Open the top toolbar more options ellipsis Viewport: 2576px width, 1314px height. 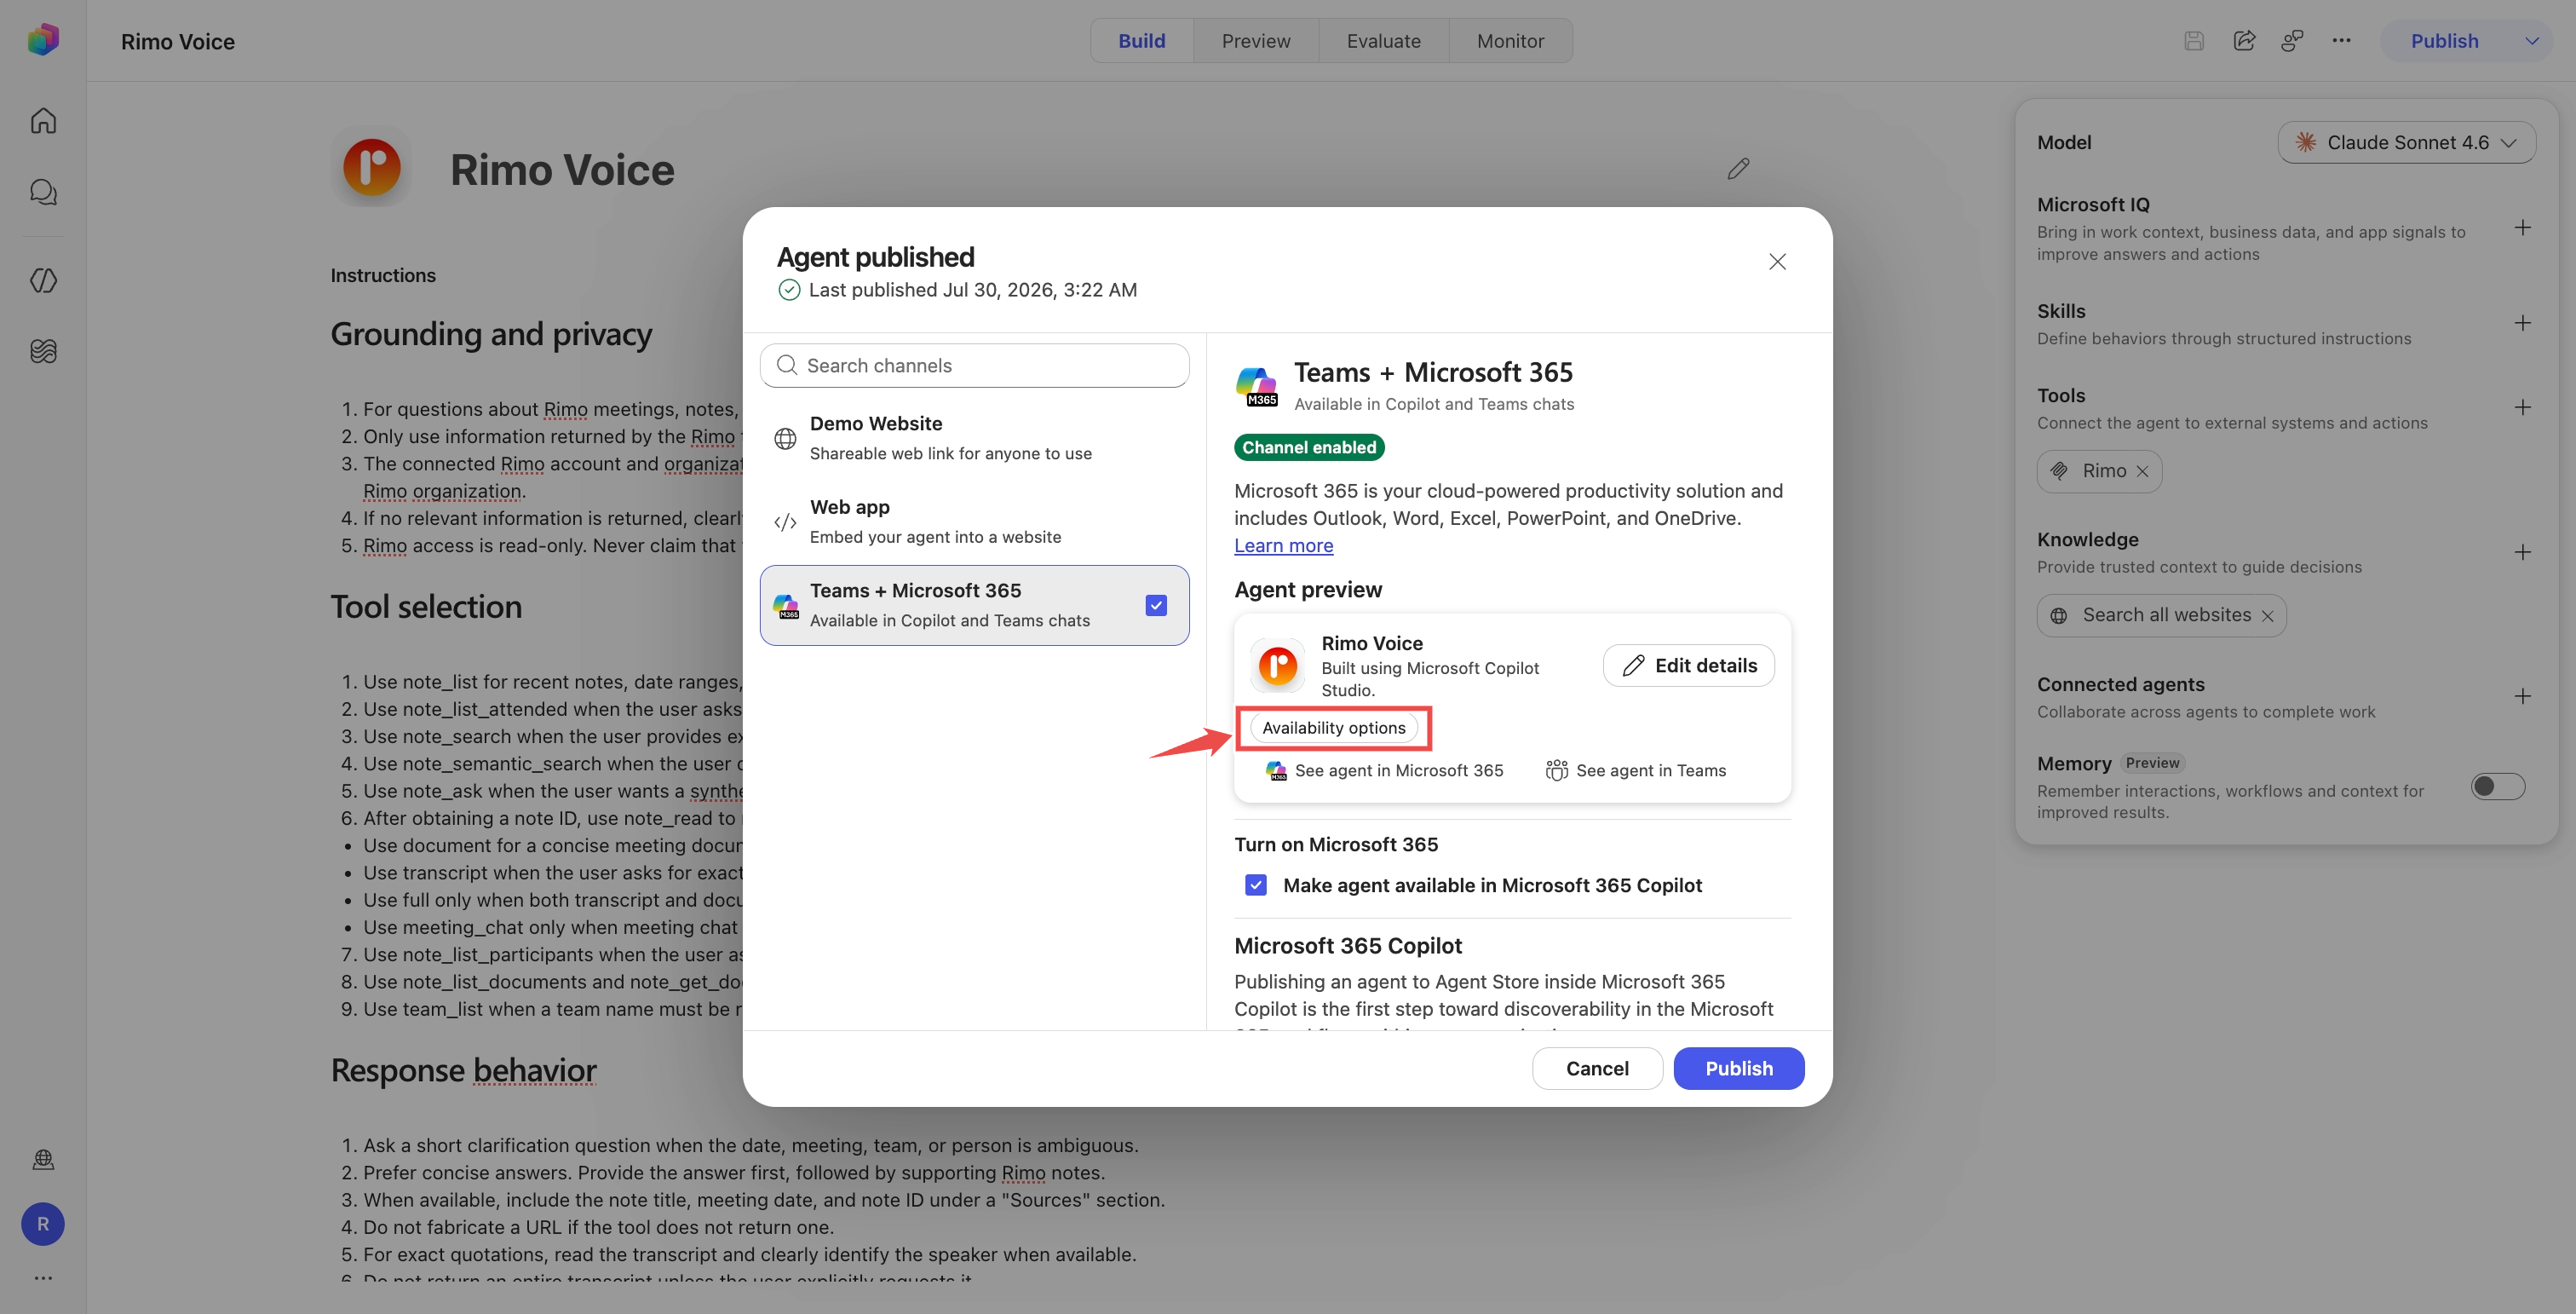2341,41
